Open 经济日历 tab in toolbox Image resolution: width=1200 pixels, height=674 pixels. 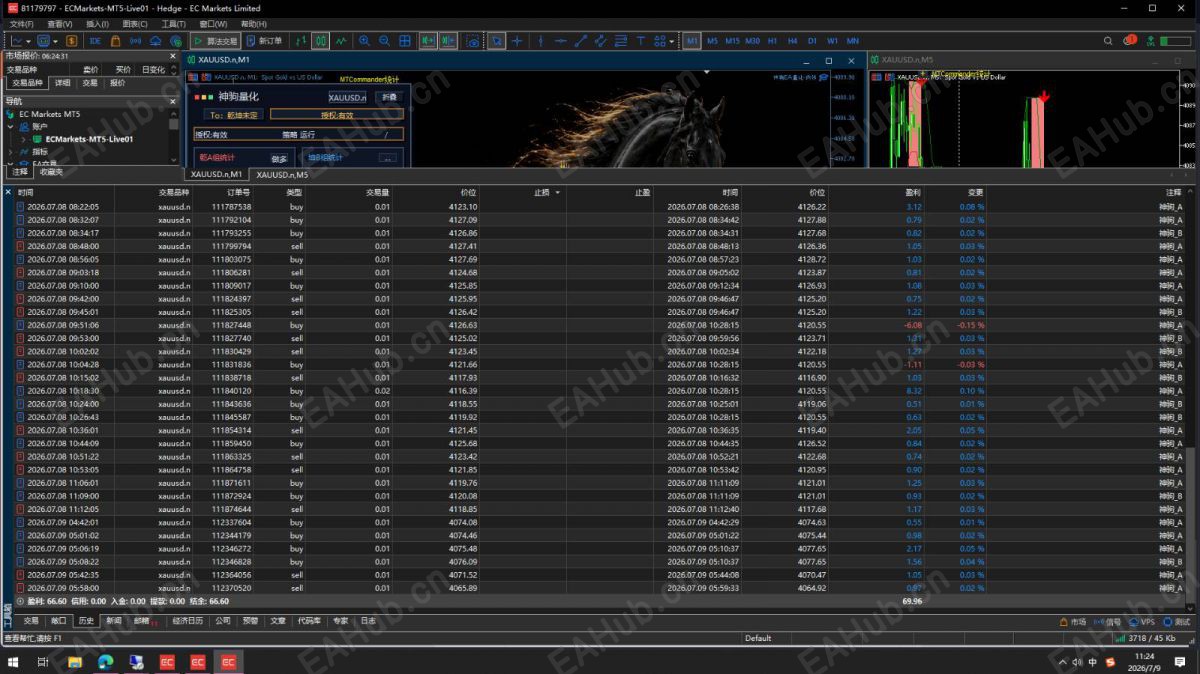click(187, 621)
